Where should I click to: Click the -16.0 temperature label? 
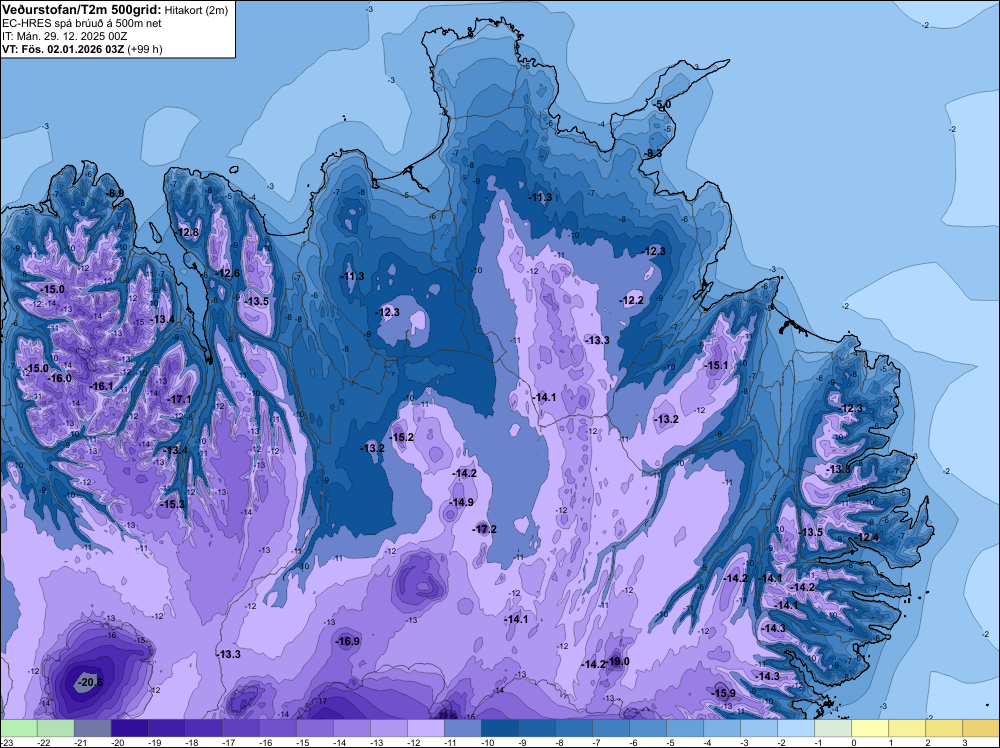coord(59,378)
